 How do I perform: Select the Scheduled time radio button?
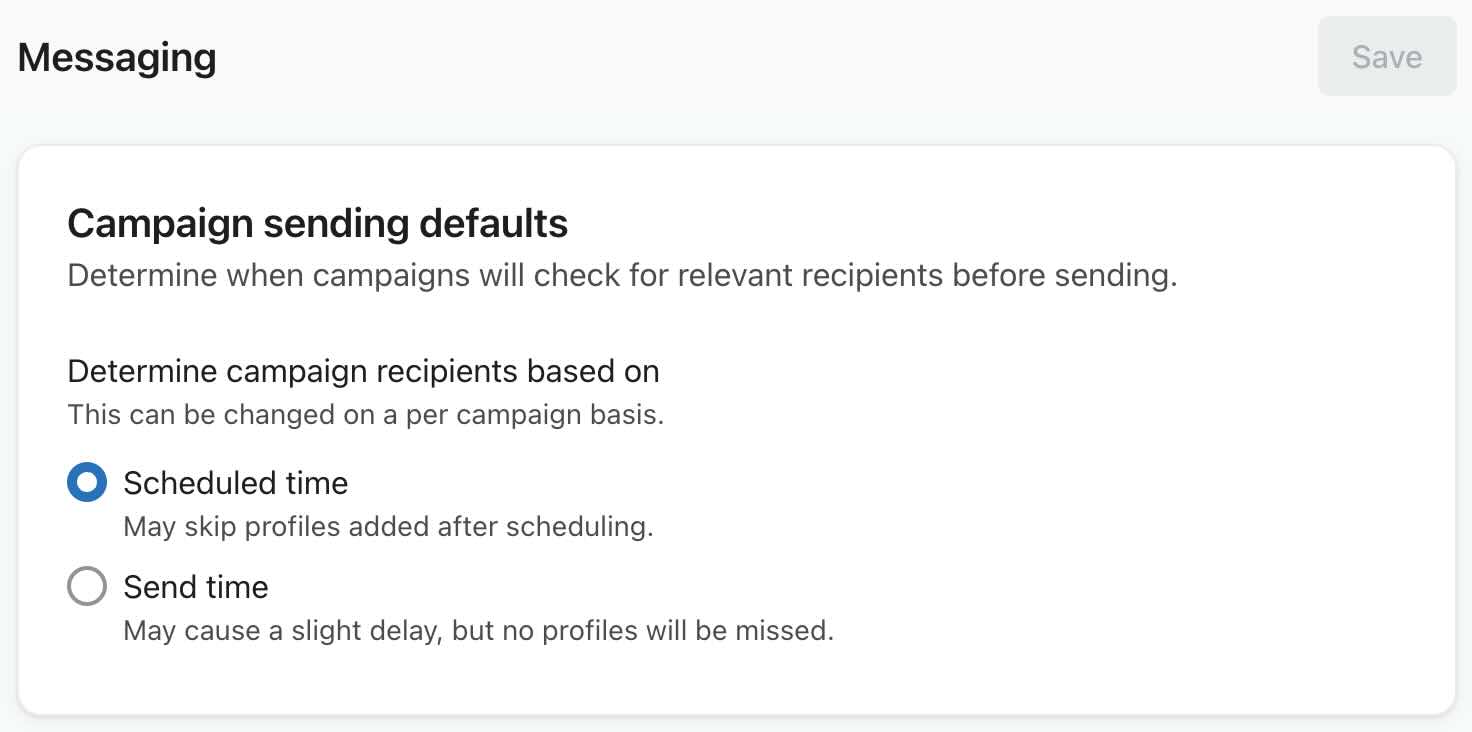click(87, 482)
